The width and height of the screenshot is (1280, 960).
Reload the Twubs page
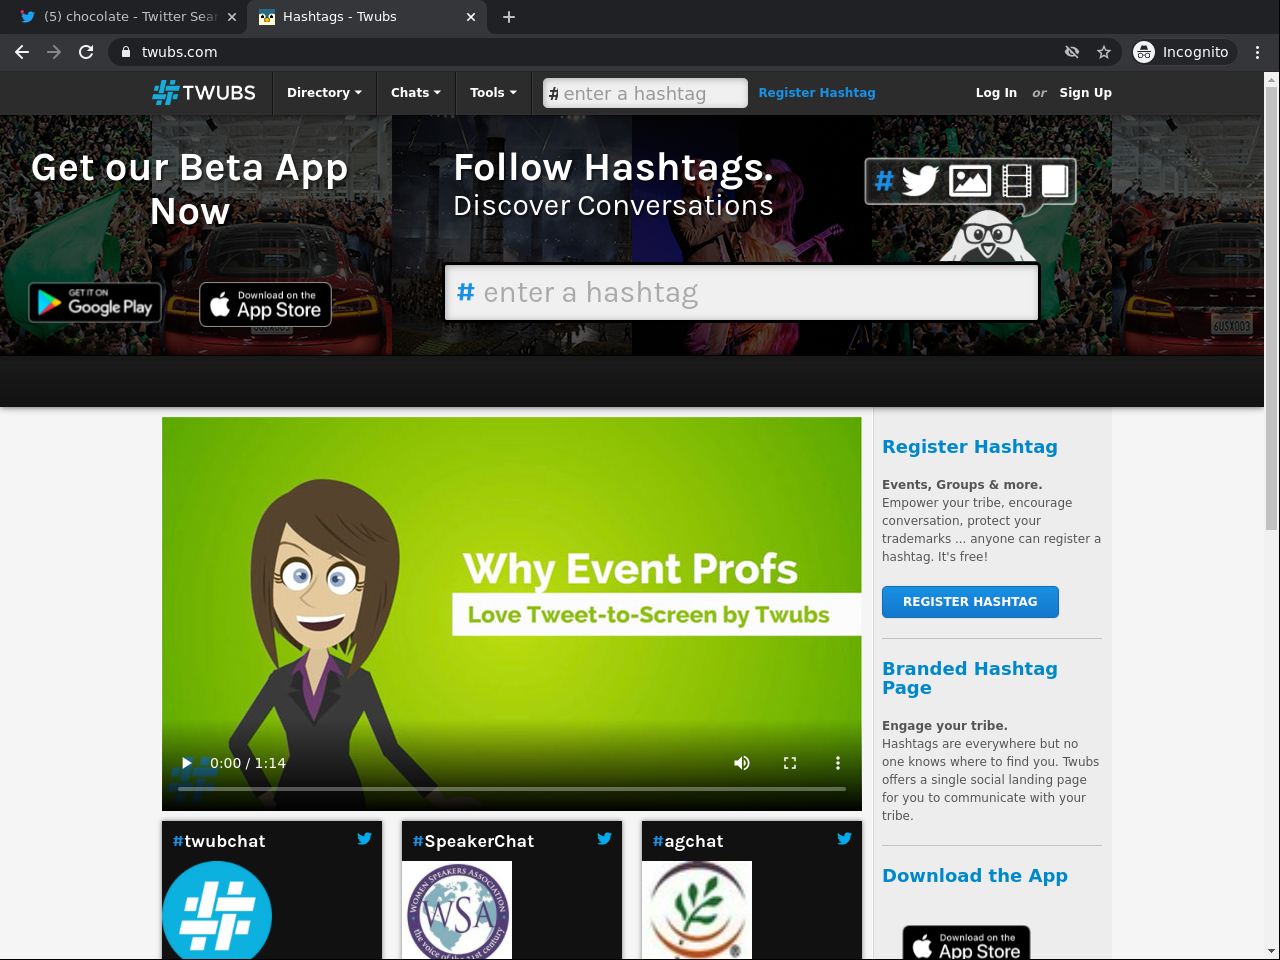pos(86,52)
